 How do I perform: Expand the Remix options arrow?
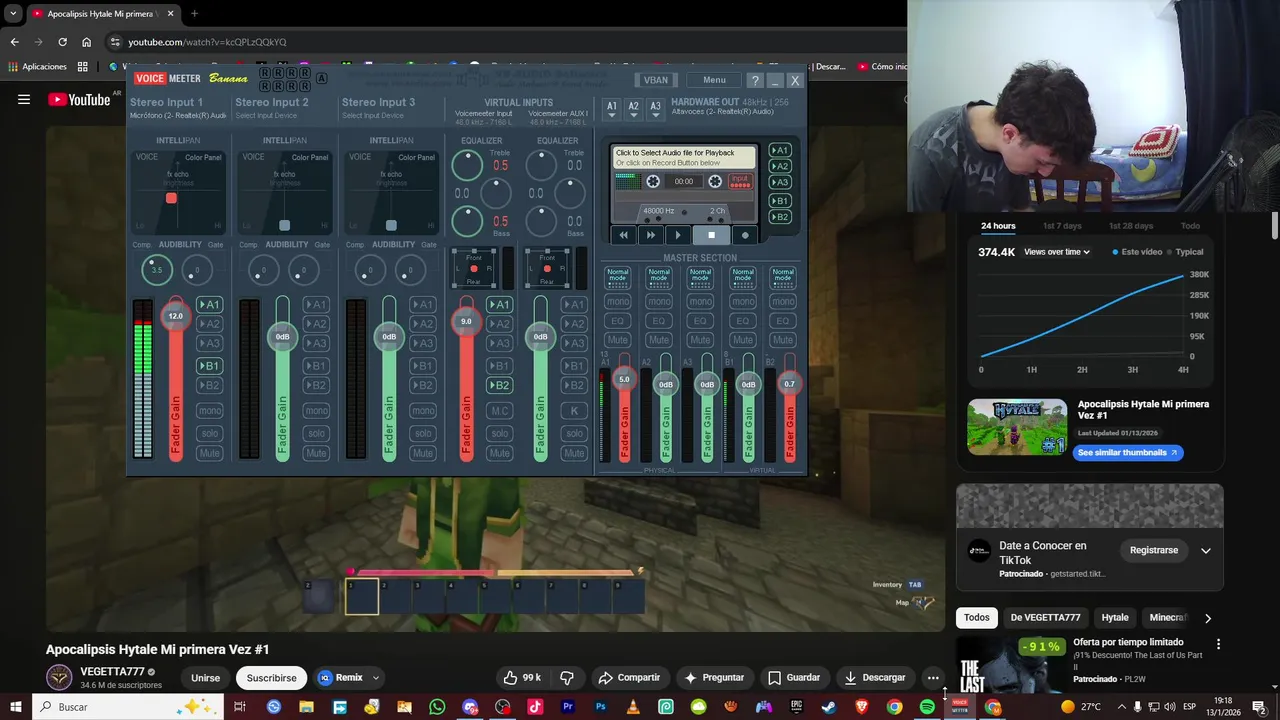376,678
